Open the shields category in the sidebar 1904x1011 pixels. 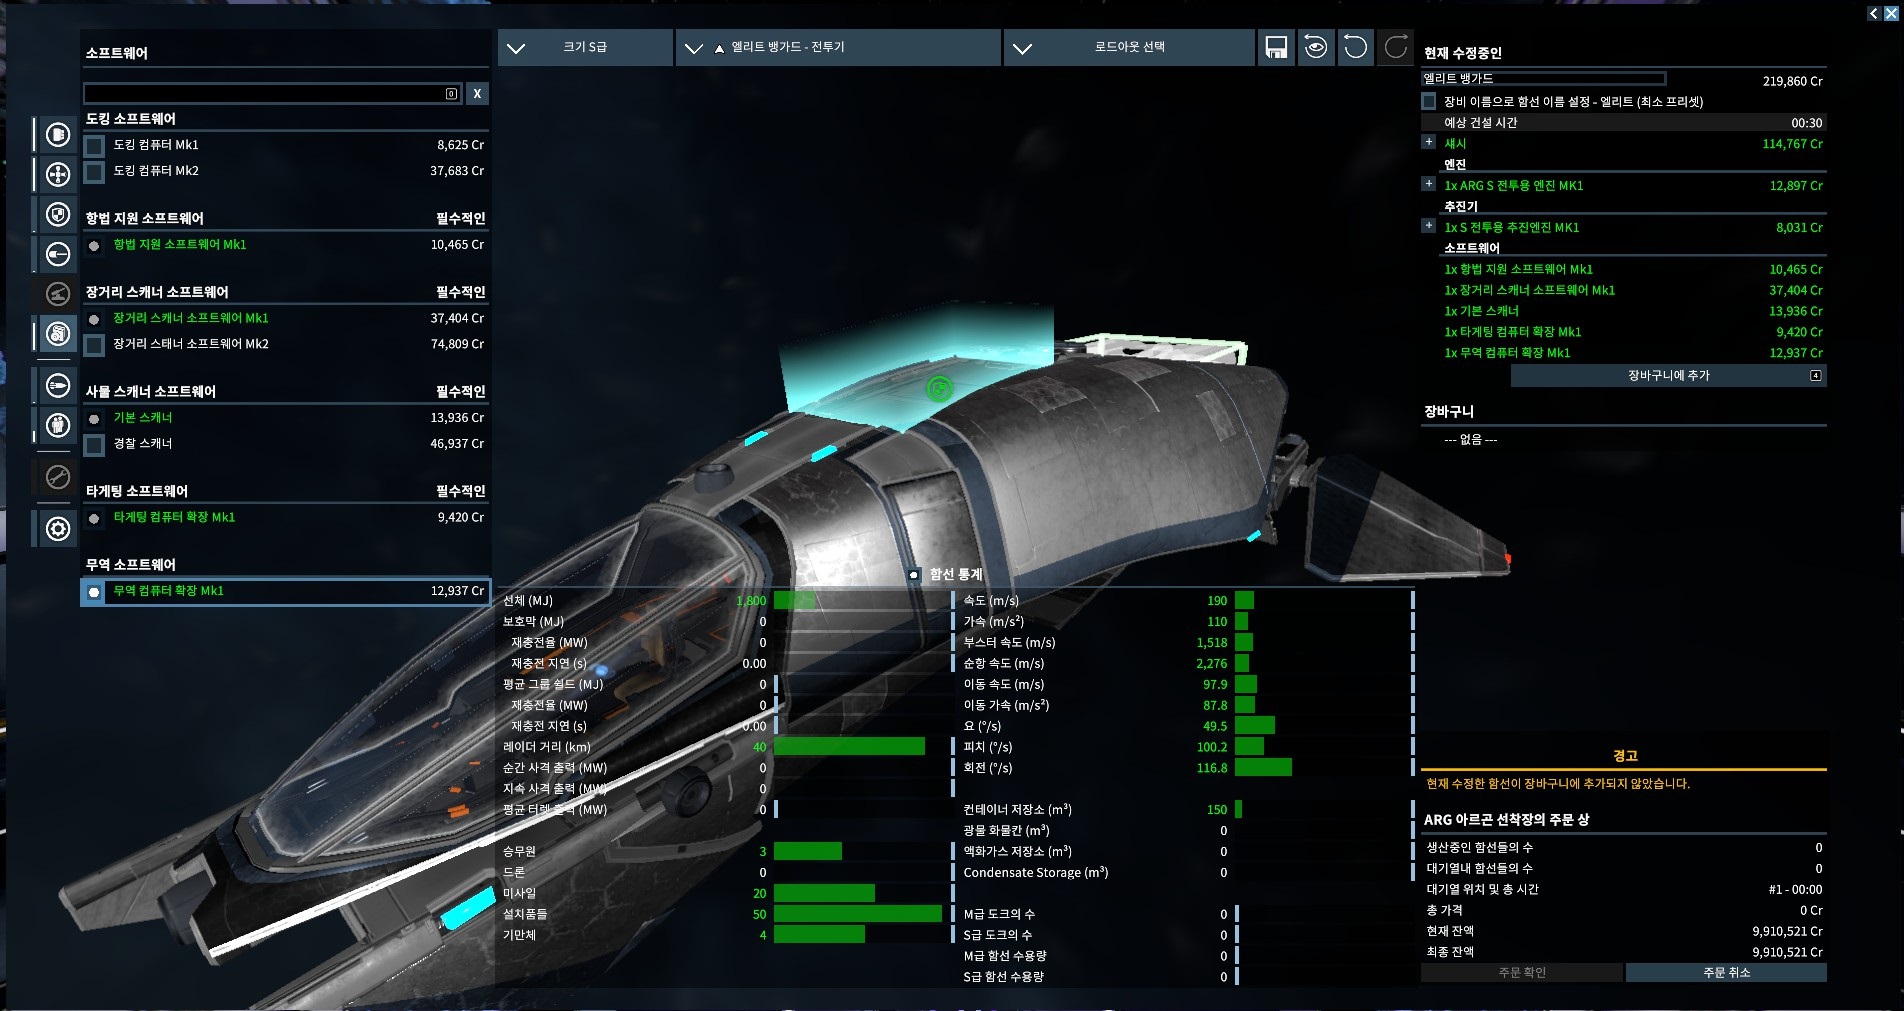[58, 214]
